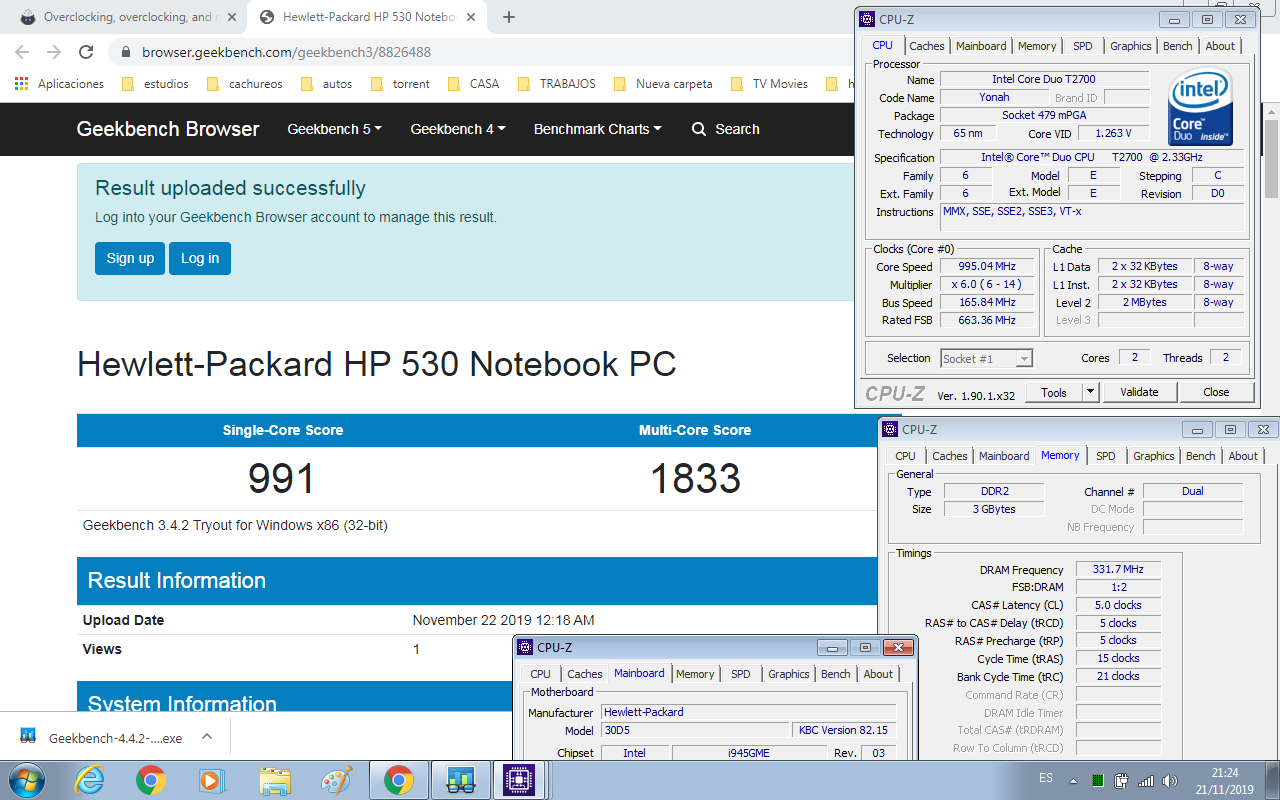The height and width of the screenshot is (800, 1280).
Task: Open Bench tab in top CPU-Z window
Action: tap(1178, 46)
